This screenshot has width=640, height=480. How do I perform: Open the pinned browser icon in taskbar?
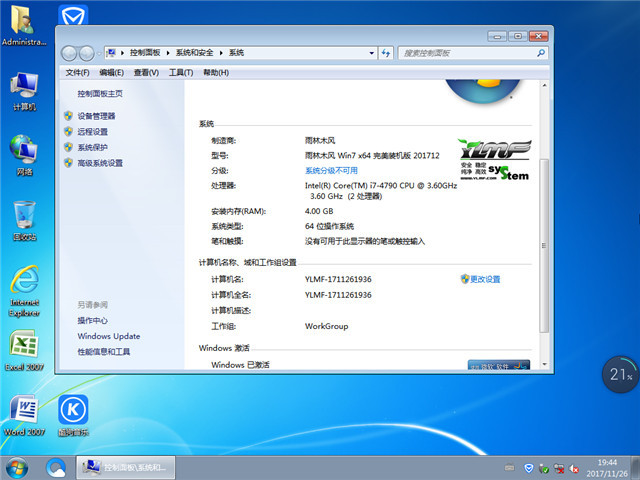[x=56, y=468]
